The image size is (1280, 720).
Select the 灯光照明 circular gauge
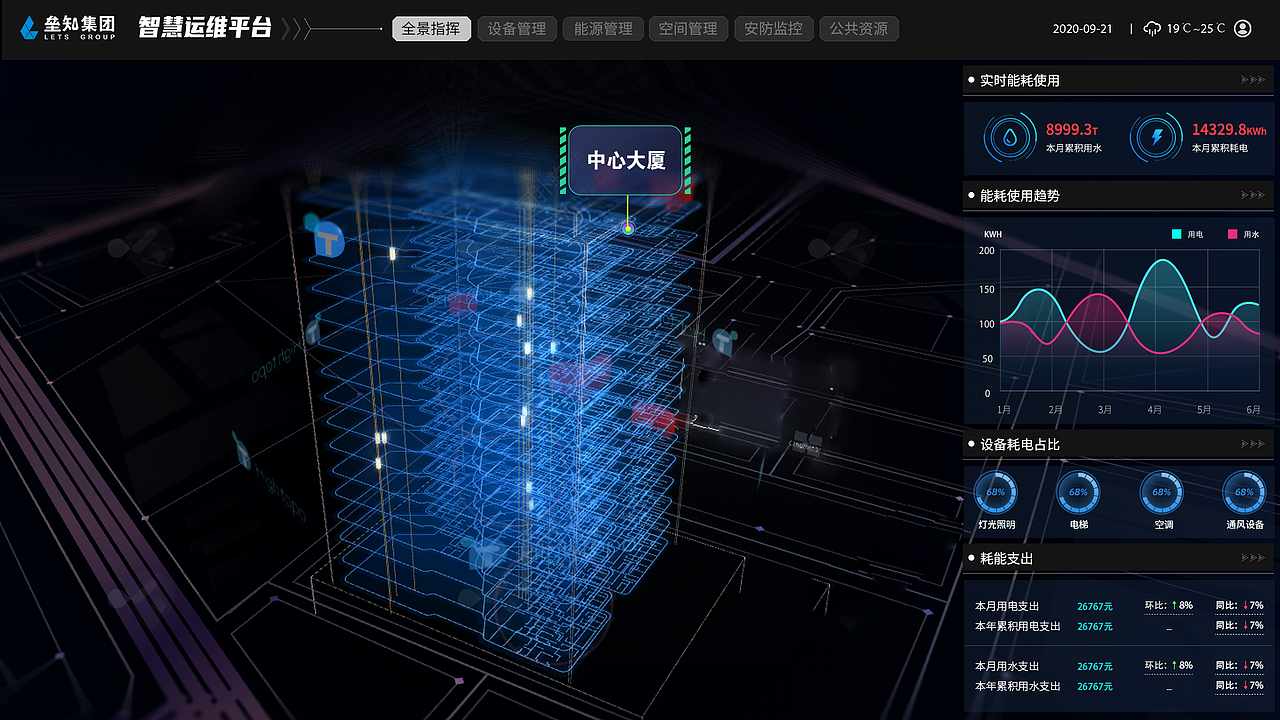point(995,493)
